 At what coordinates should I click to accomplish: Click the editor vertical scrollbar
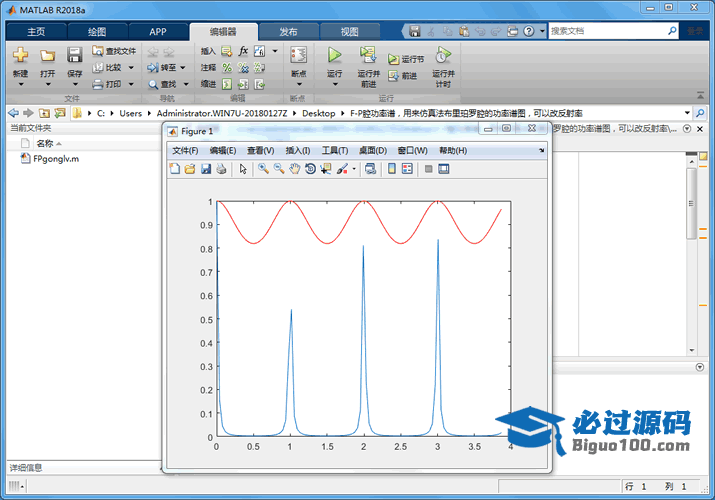click(692, 202)
